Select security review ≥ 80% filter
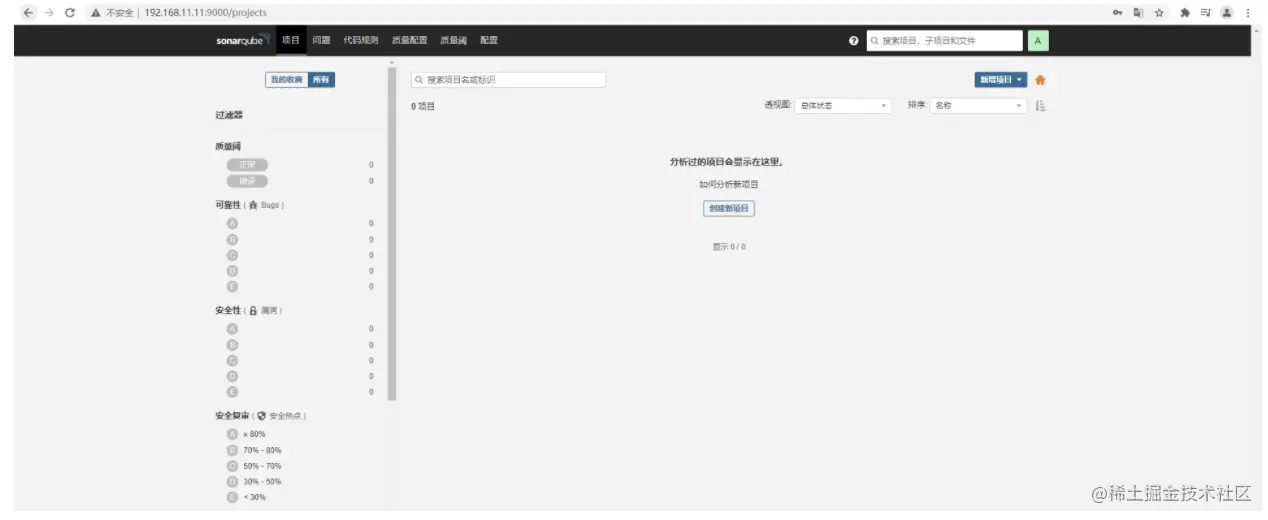This screenshot has width=1268, height=520. (x=246, y=434)
